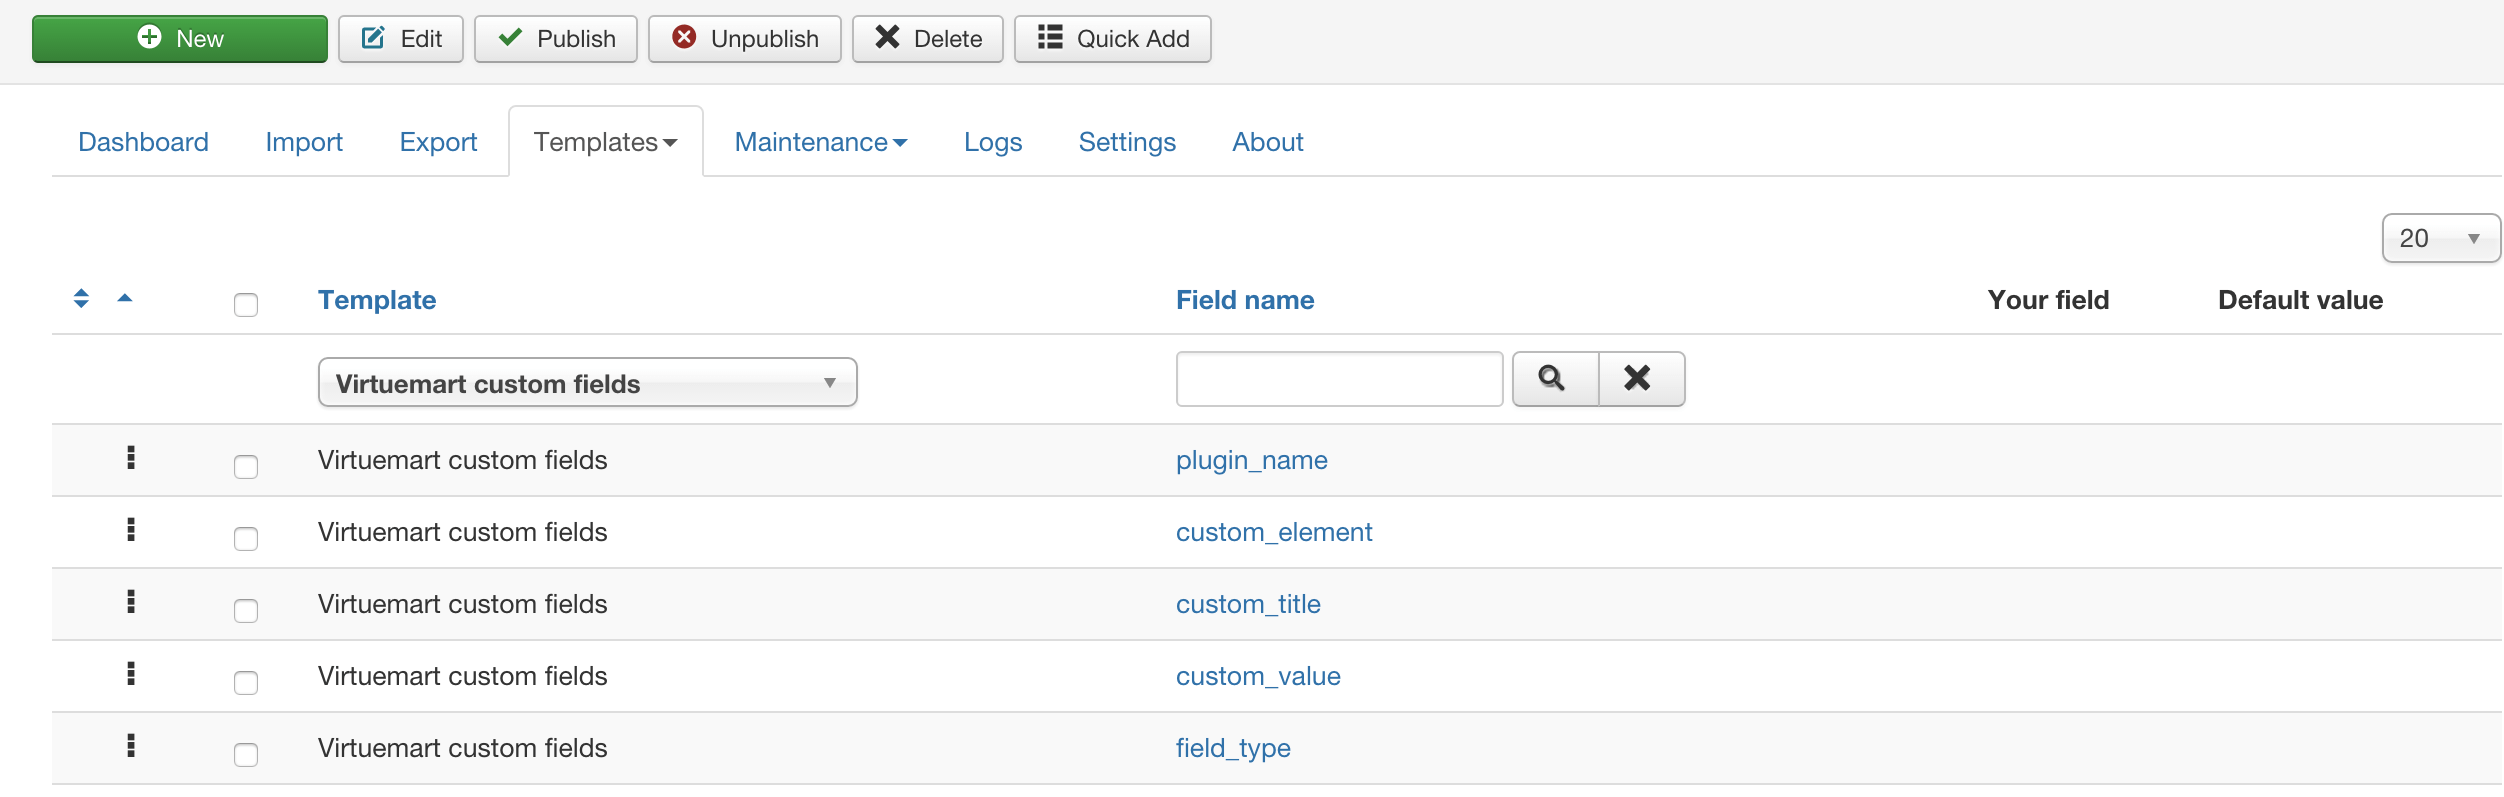Select the field_type row checkbox

pos(246,754)
